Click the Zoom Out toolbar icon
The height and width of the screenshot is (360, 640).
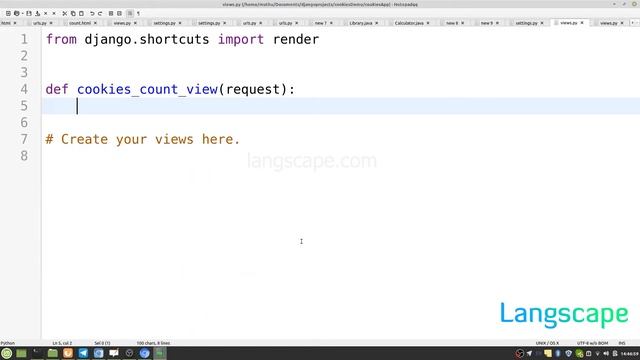(x=120, y=13)
